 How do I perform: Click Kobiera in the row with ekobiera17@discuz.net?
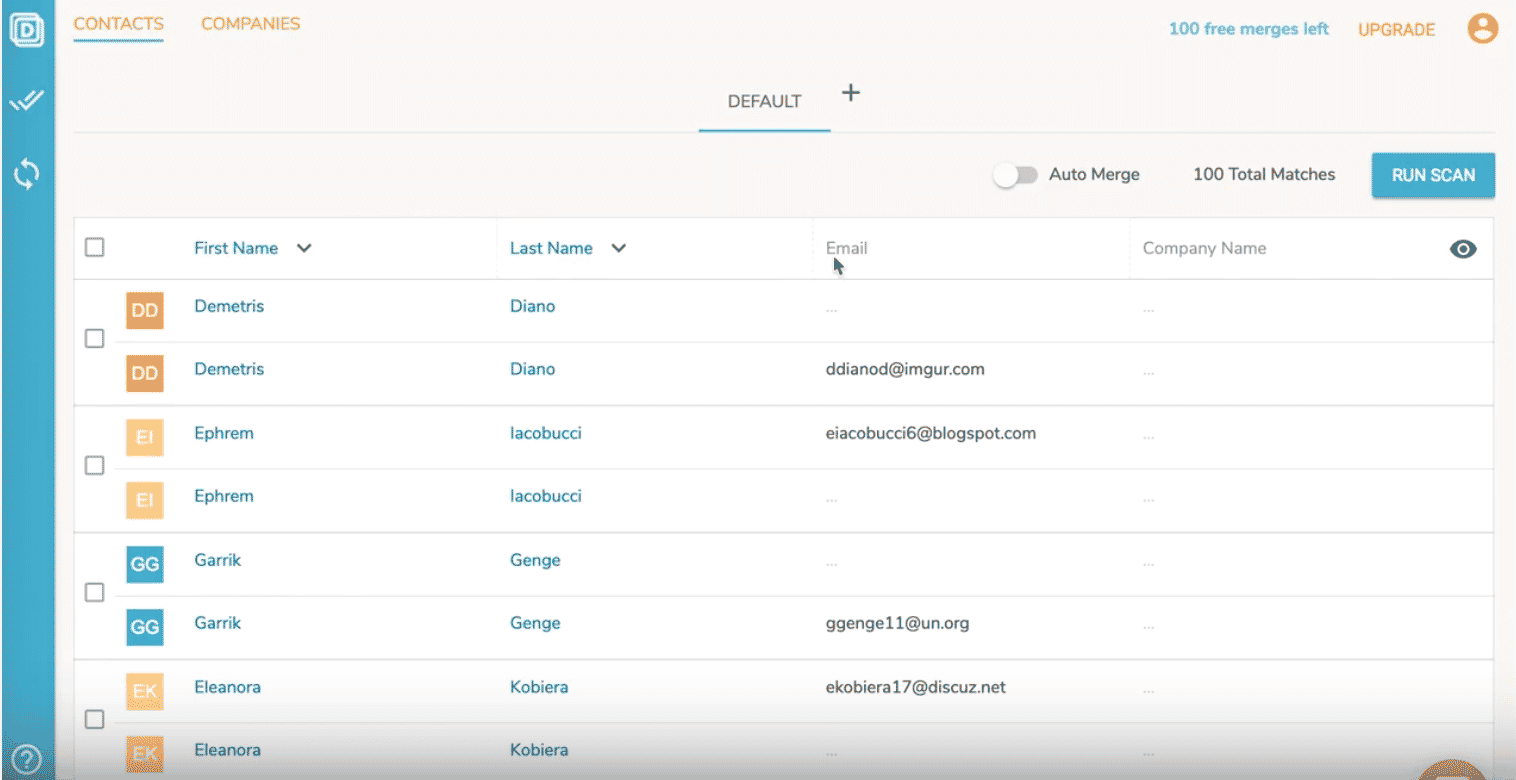[539, 687]
